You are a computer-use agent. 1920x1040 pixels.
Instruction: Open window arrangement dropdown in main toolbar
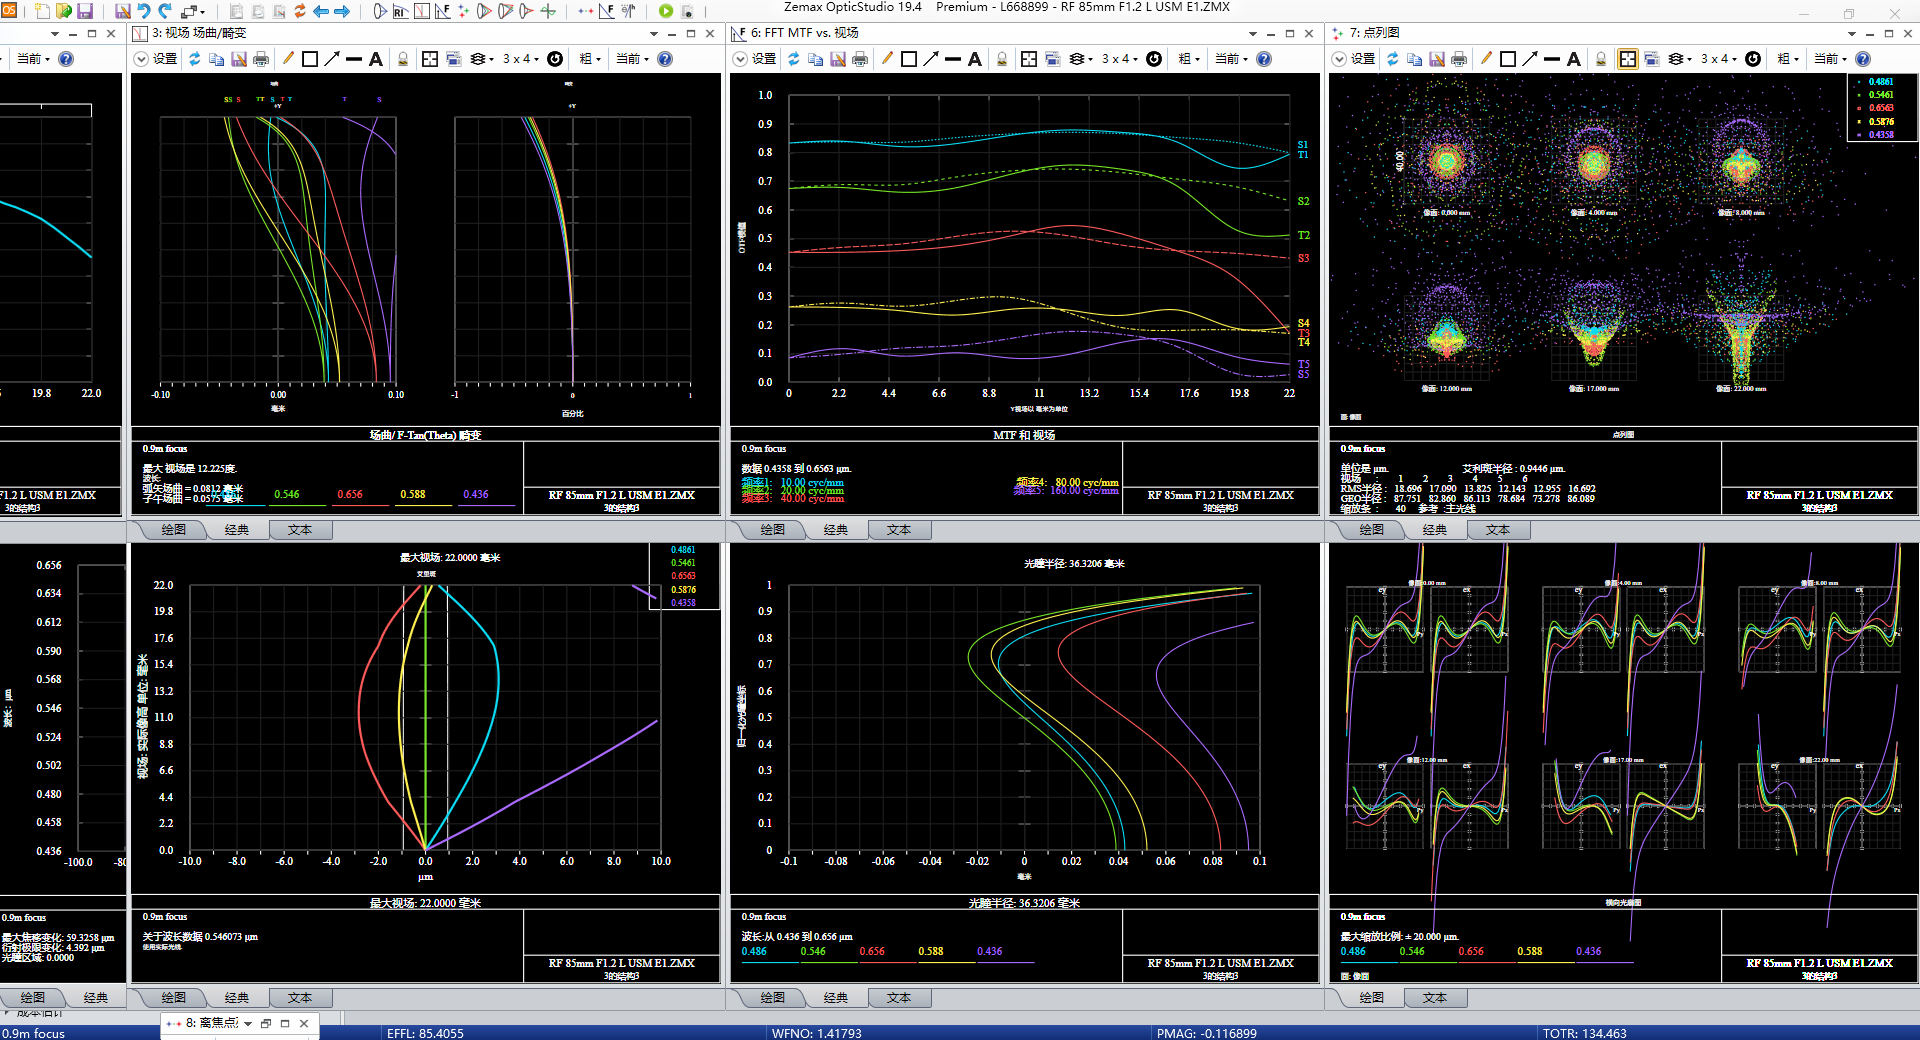click(x=192, y=11)
